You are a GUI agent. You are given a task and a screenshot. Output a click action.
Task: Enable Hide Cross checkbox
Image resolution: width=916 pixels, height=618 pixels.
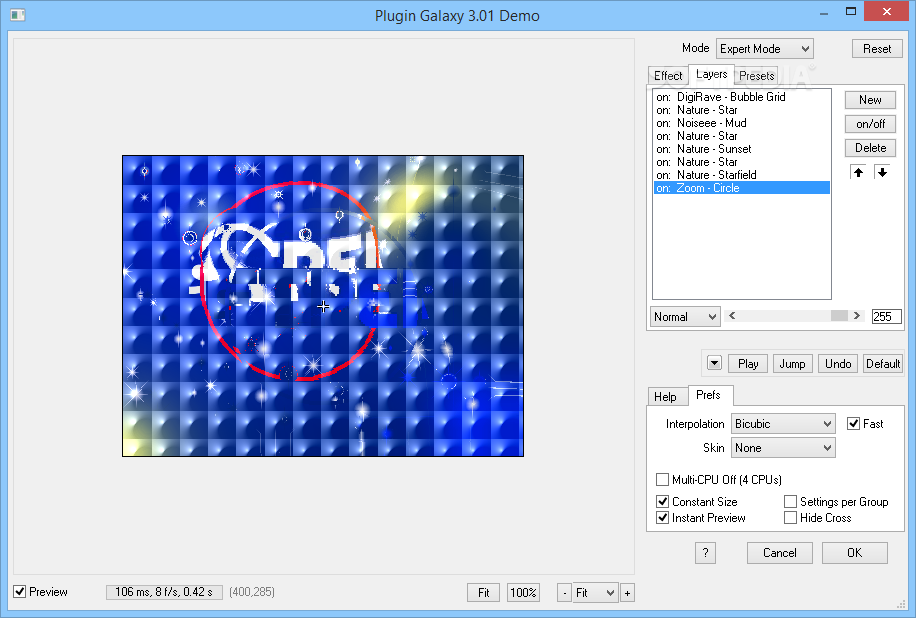coord(790,518)
